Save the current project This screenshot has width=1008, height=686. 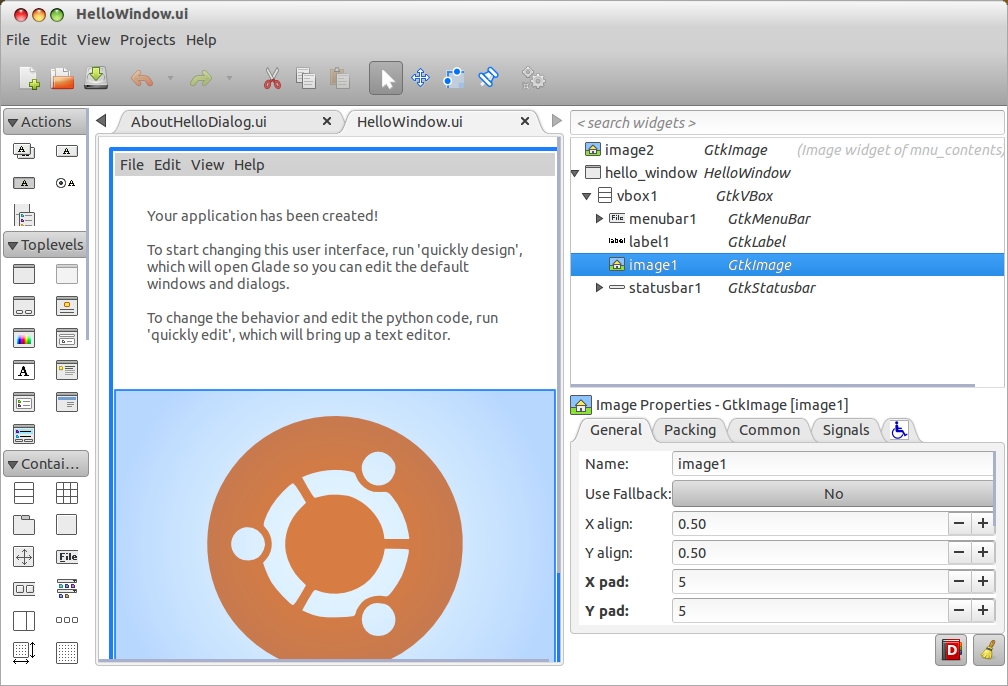tap(96, 78)
